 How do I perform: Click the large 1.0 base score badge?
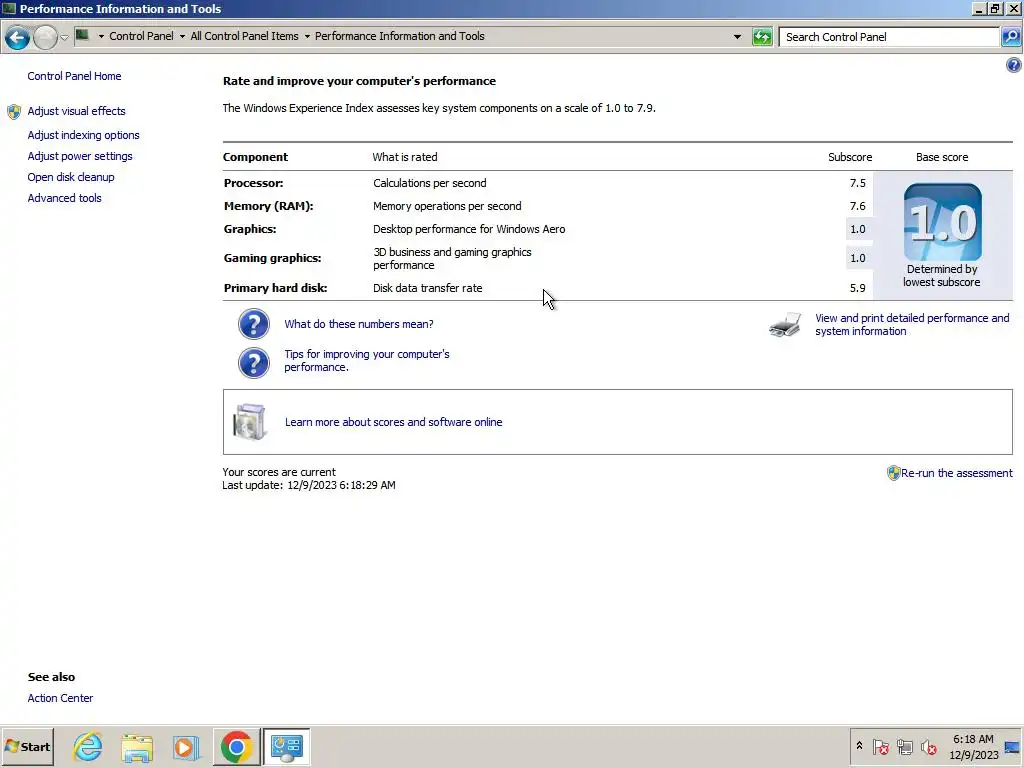(x=942, y=222)
